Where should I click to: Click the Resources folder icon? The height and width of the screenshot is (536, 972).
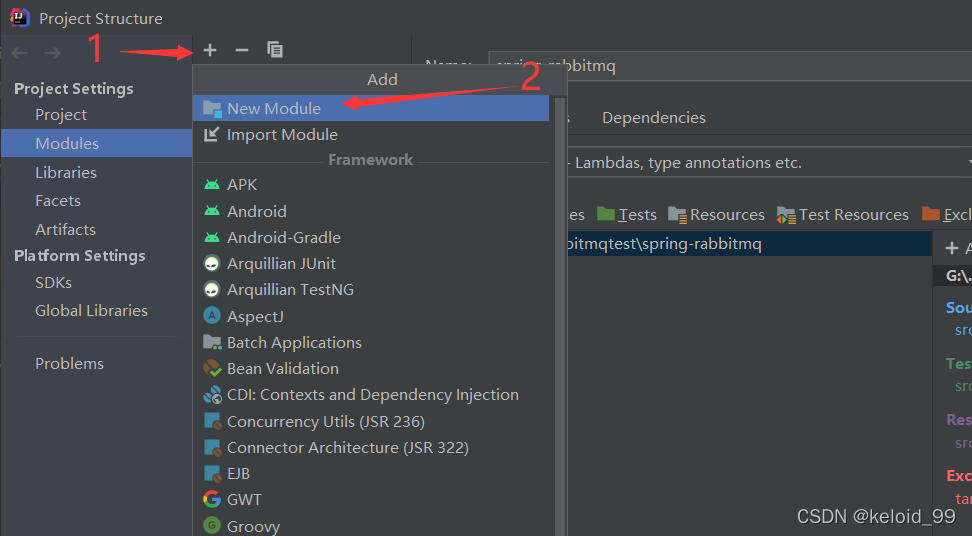tap(677, 214)
